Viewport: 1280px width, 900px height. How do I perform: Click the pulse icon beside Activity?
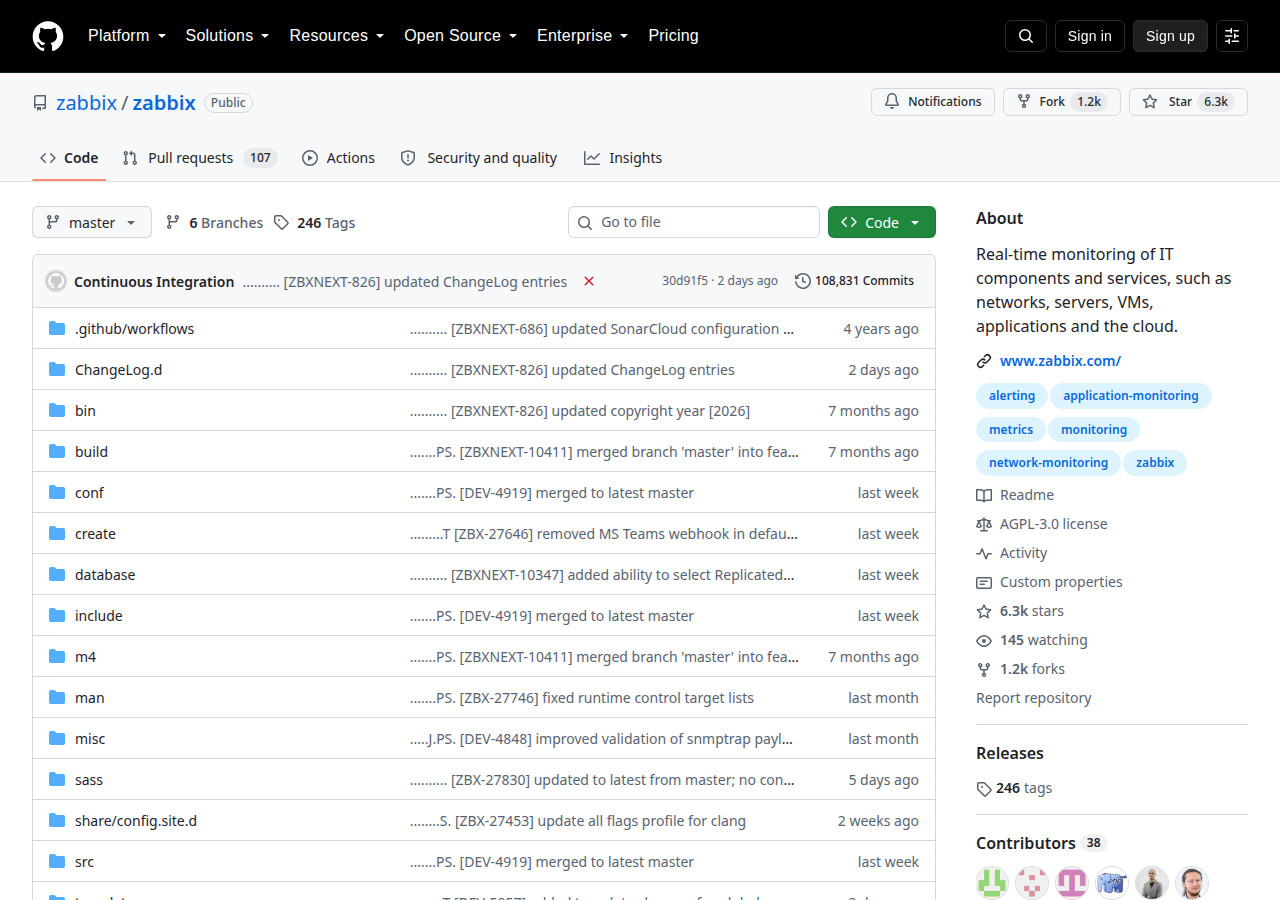(x=984, y=553)
